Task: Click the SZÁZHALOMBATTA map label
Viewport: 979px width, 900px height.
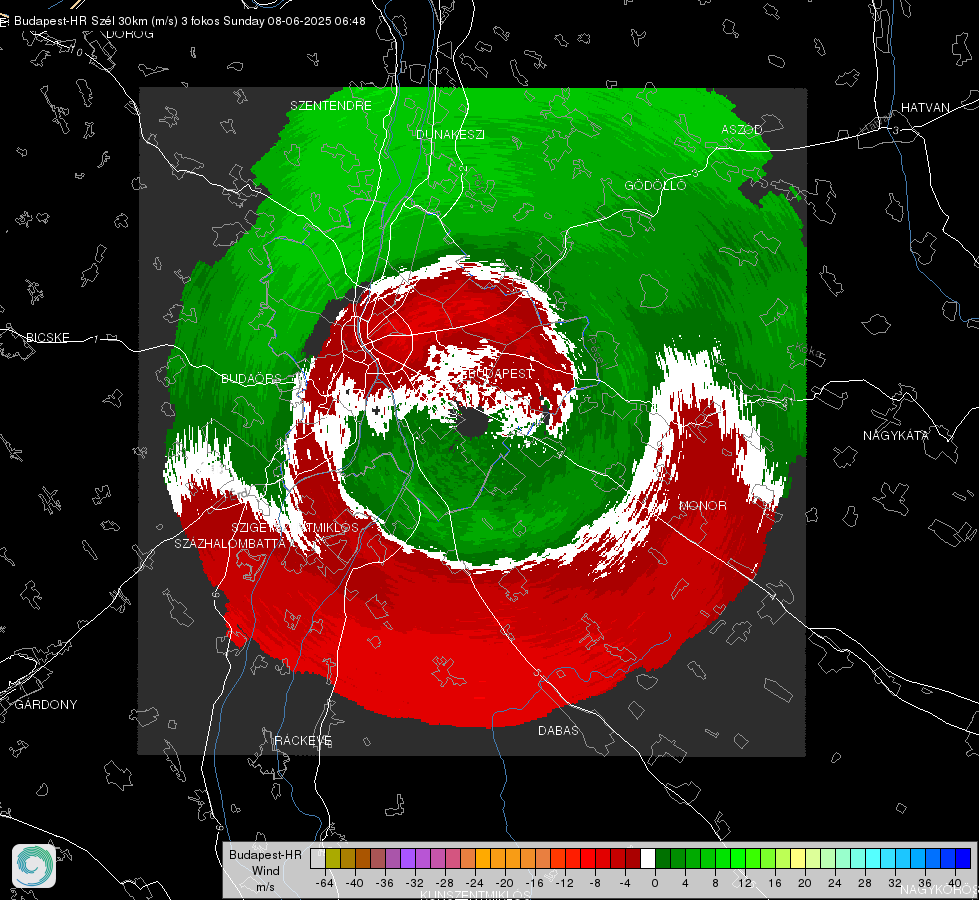Action: pos(230,543)
